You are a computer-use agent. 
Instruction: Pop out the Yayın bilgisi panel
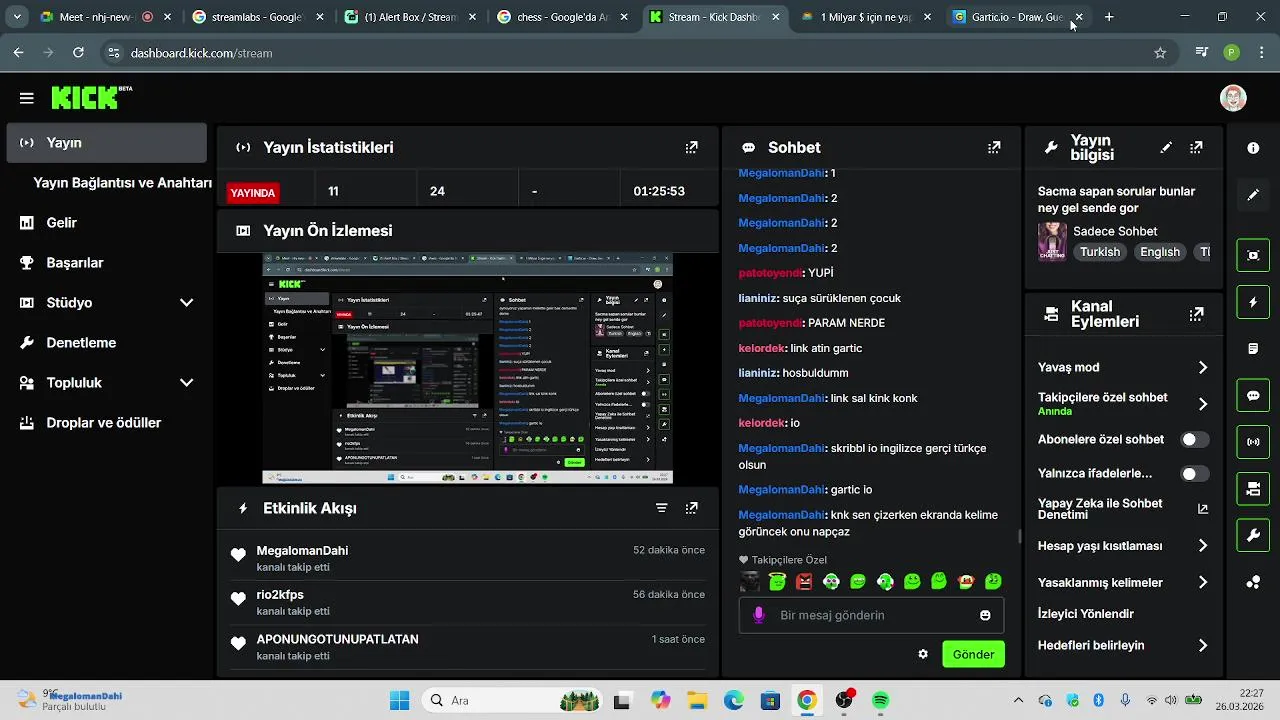point(1196,147)
